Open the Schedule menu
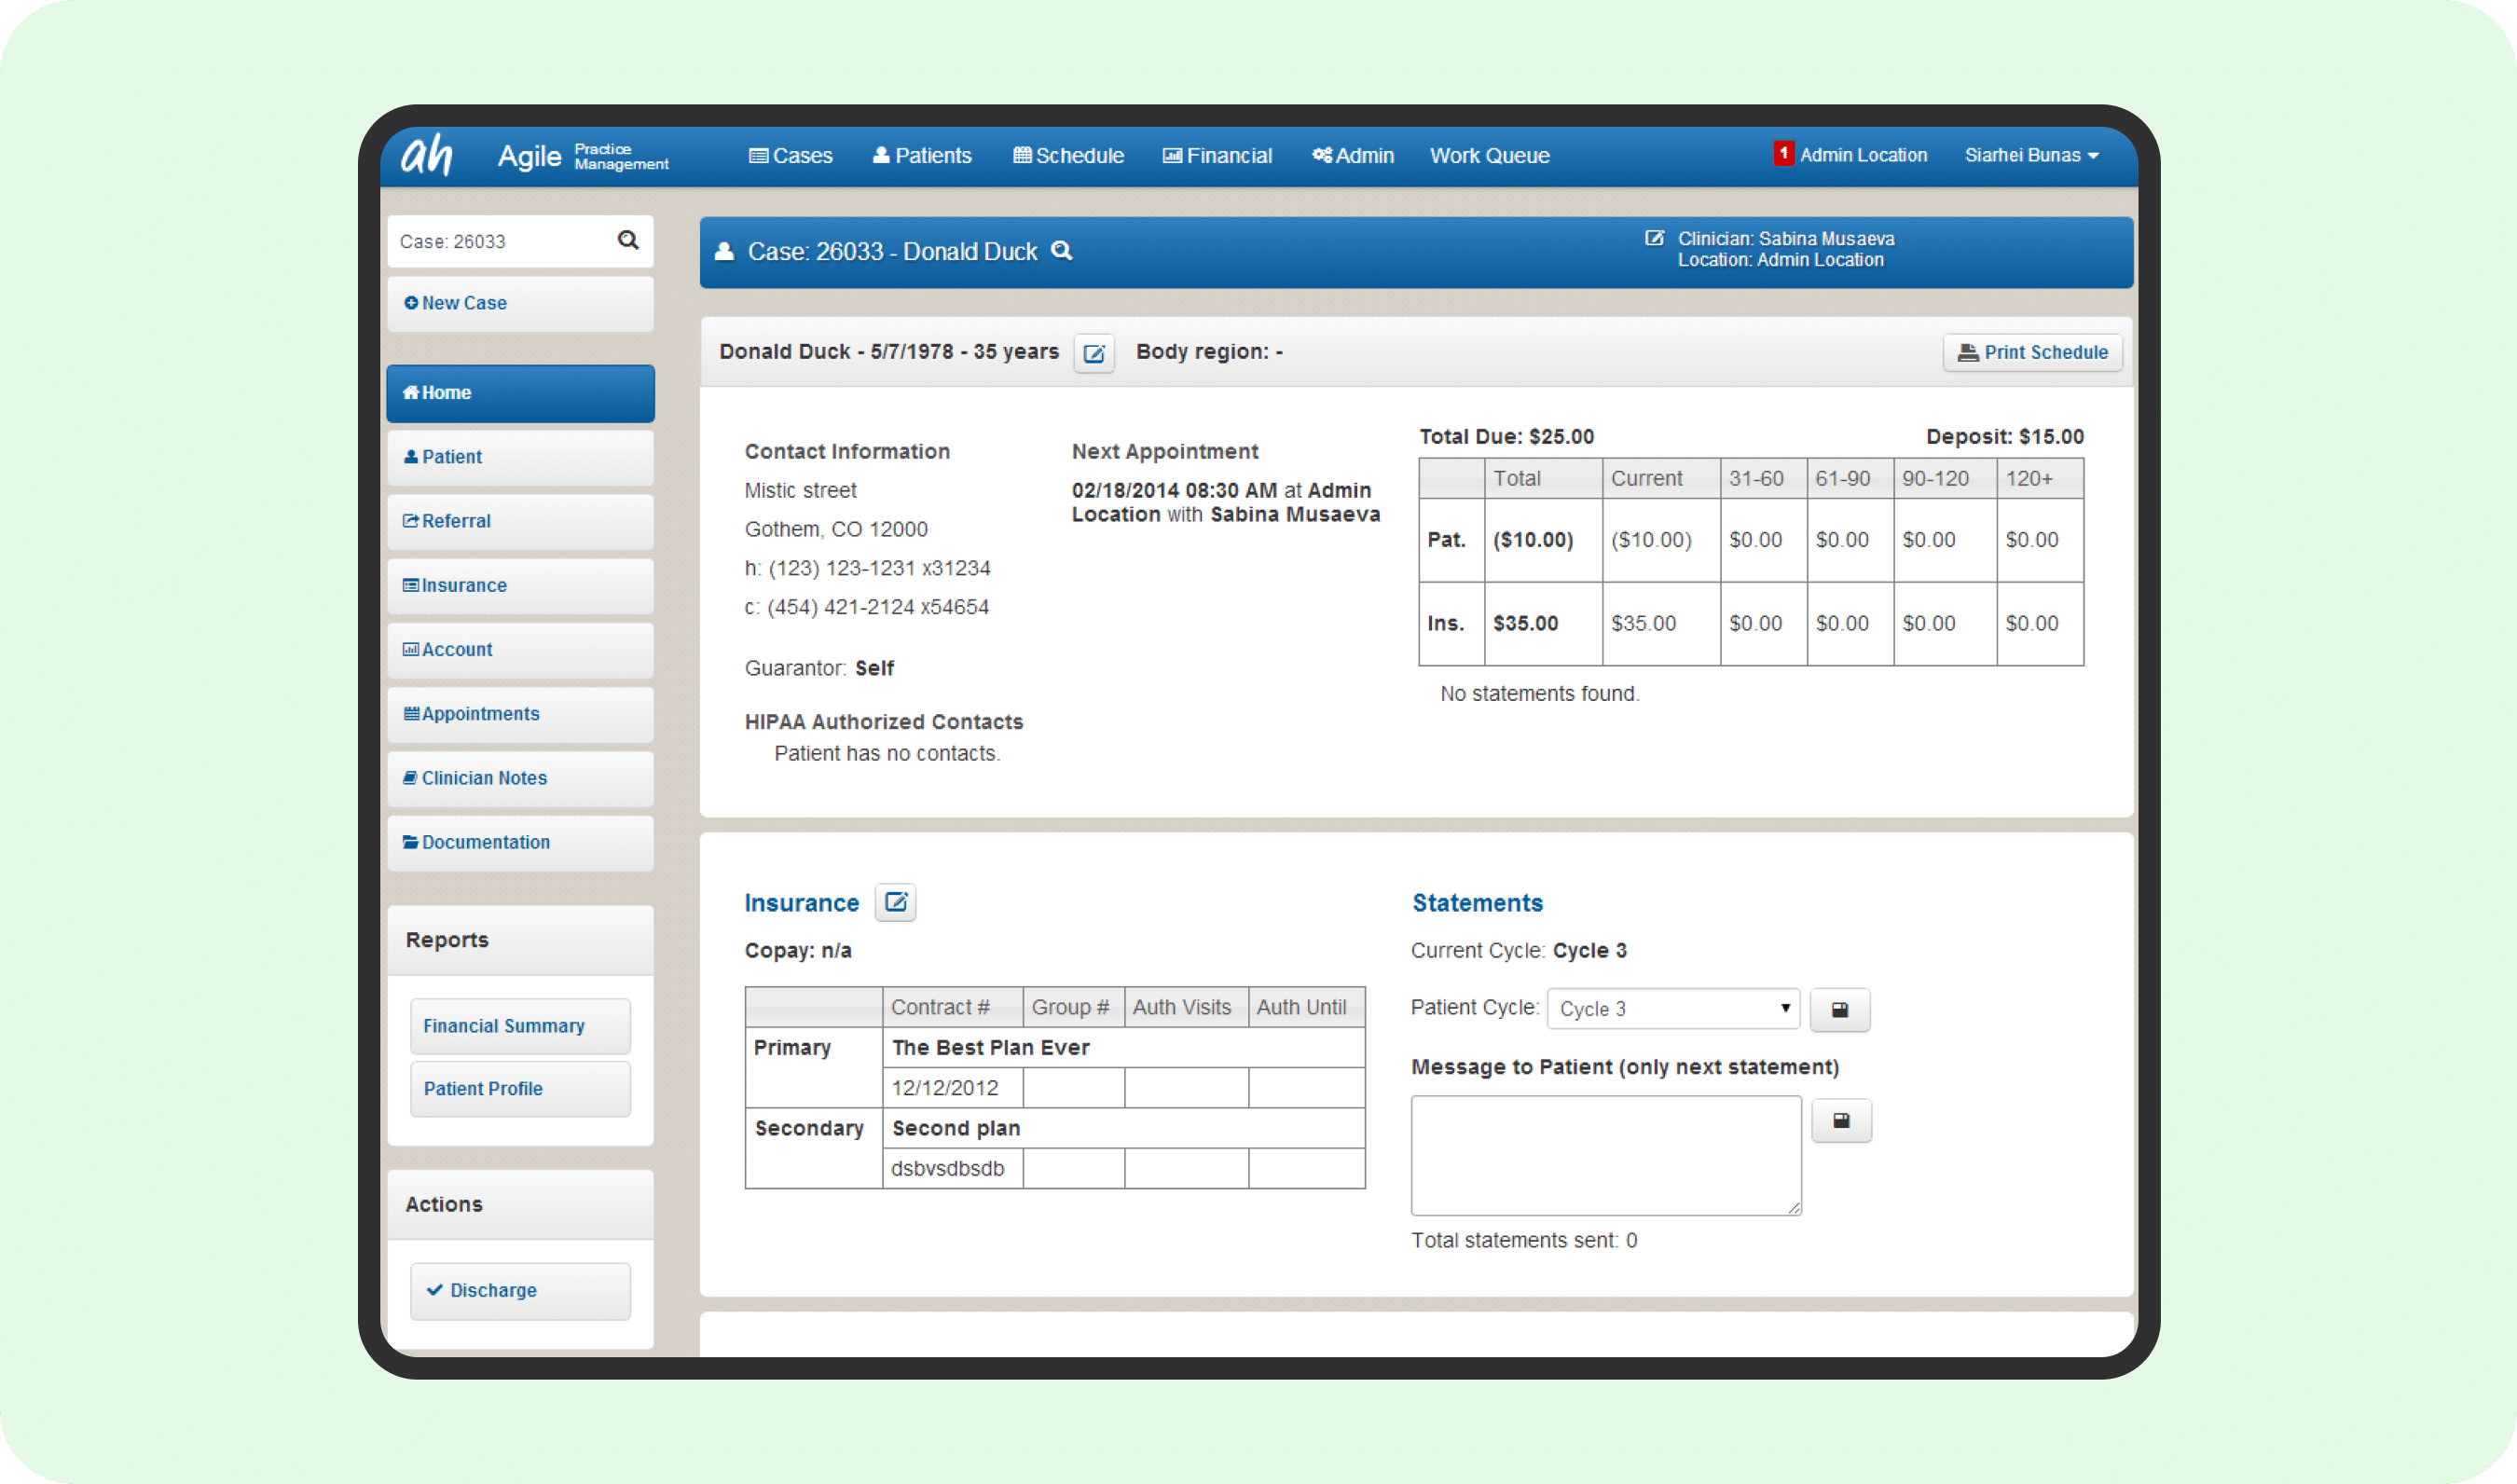The width and height of the screenshot is (2517, 1484). pyautogui.click(x=1068, y=156)
